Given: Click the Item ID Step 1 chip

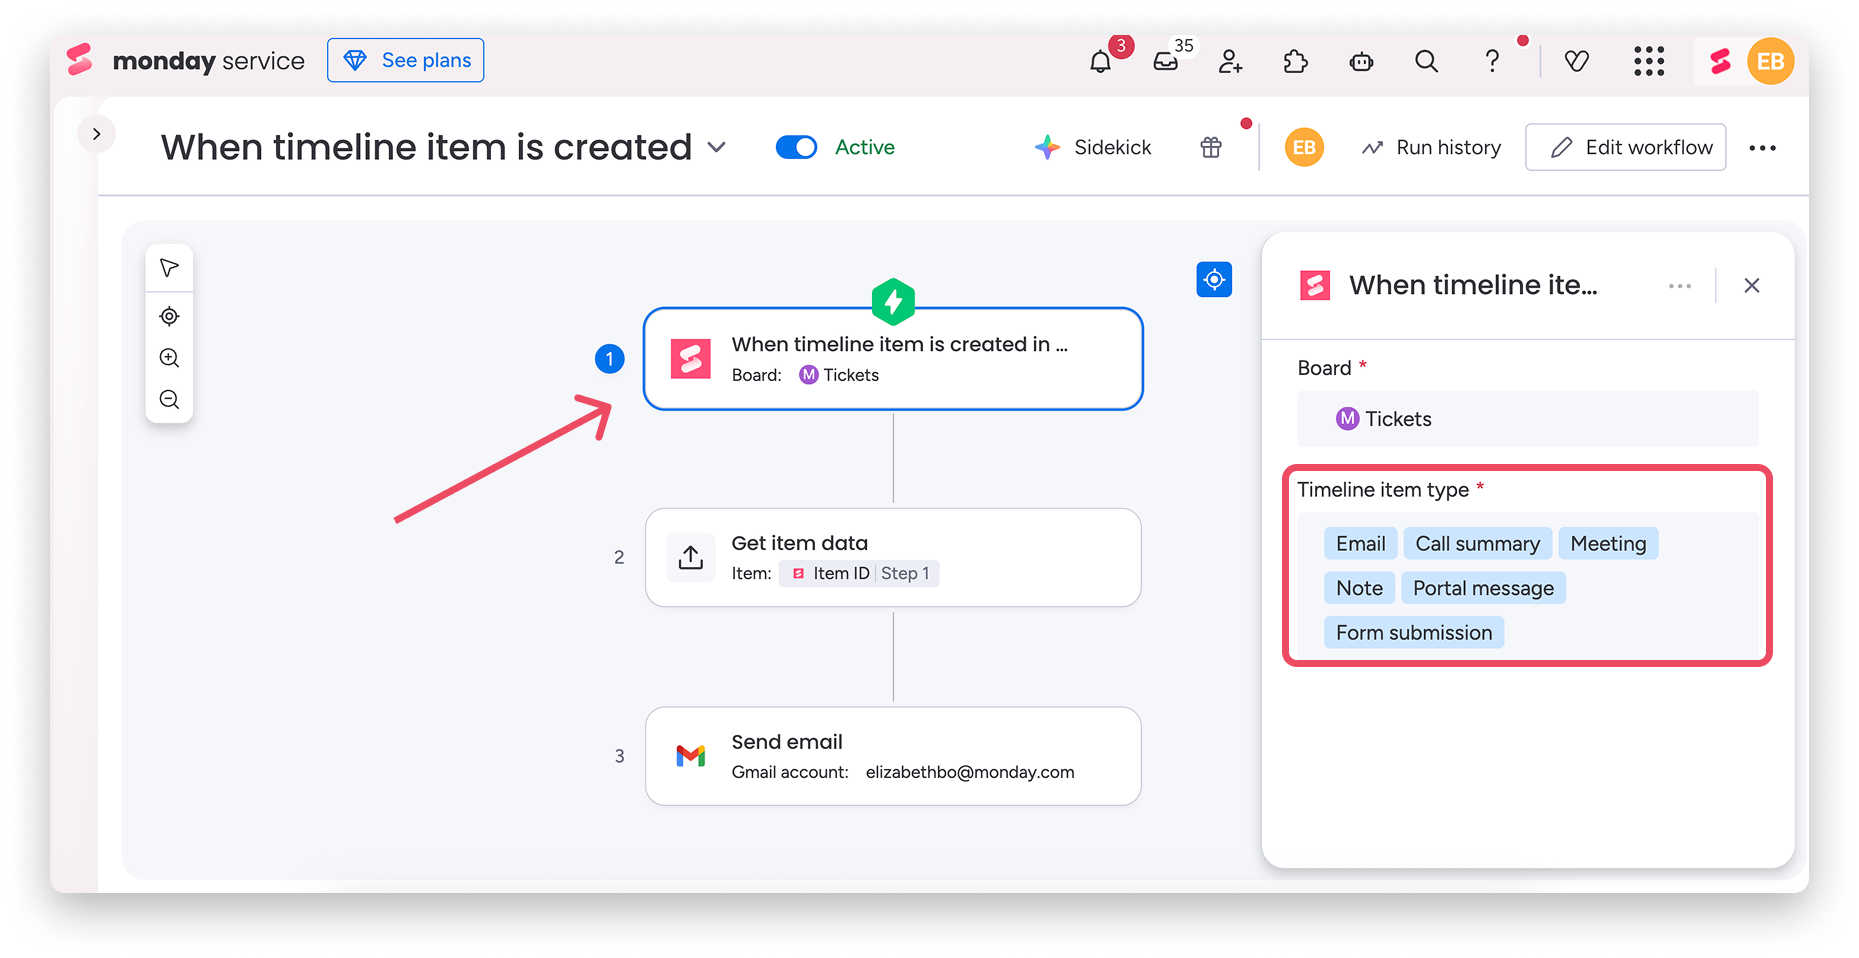Looking at the screenshot, I should (859, 574).
